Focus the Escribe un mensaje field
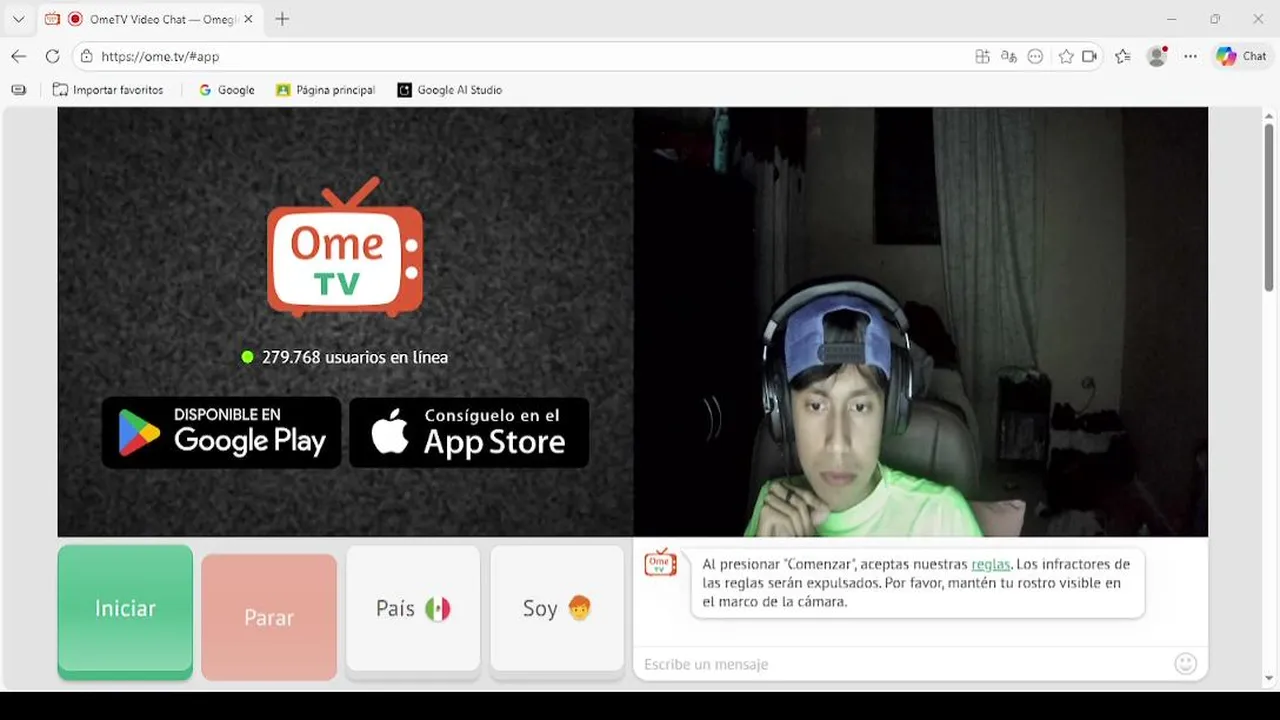Viewport: 1280px width, 720px height. tap(904, 664)
